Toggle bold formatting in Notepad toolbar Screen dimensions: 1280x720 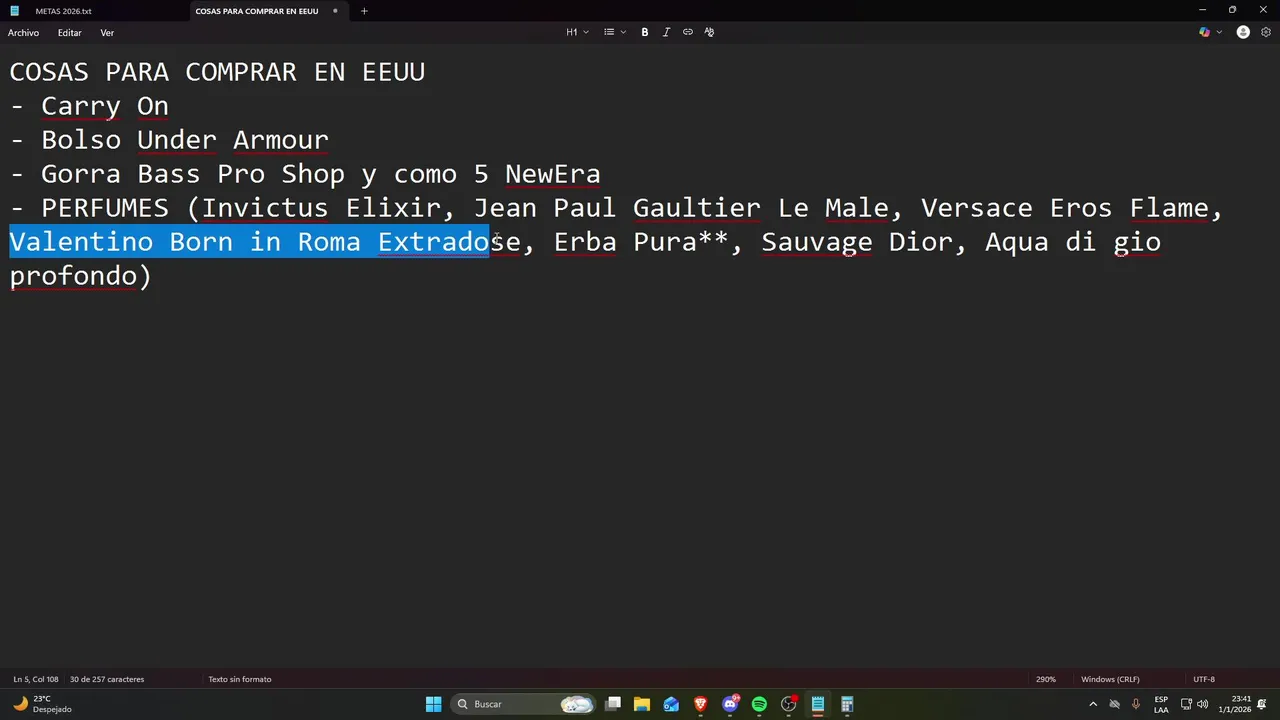tap(645, 32)
